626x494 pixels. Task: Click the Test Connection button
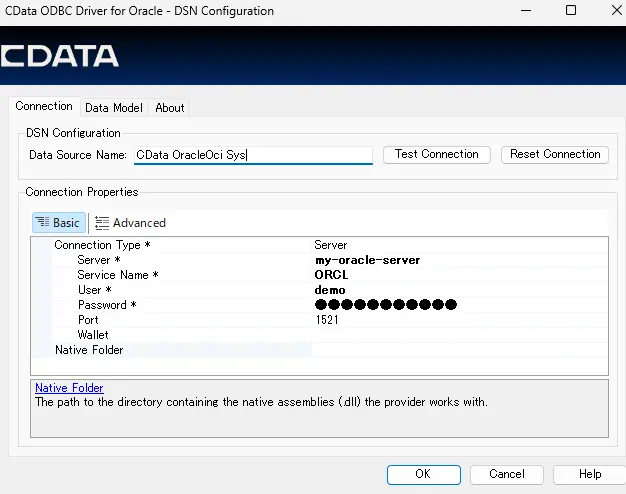[437, 154]
